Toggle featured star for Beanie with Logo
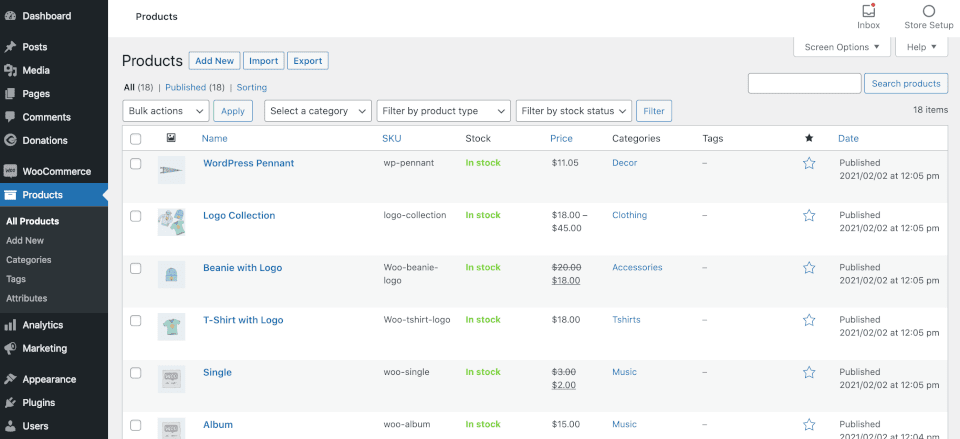Viewport: 960px width, 439px height. [809, 268]
